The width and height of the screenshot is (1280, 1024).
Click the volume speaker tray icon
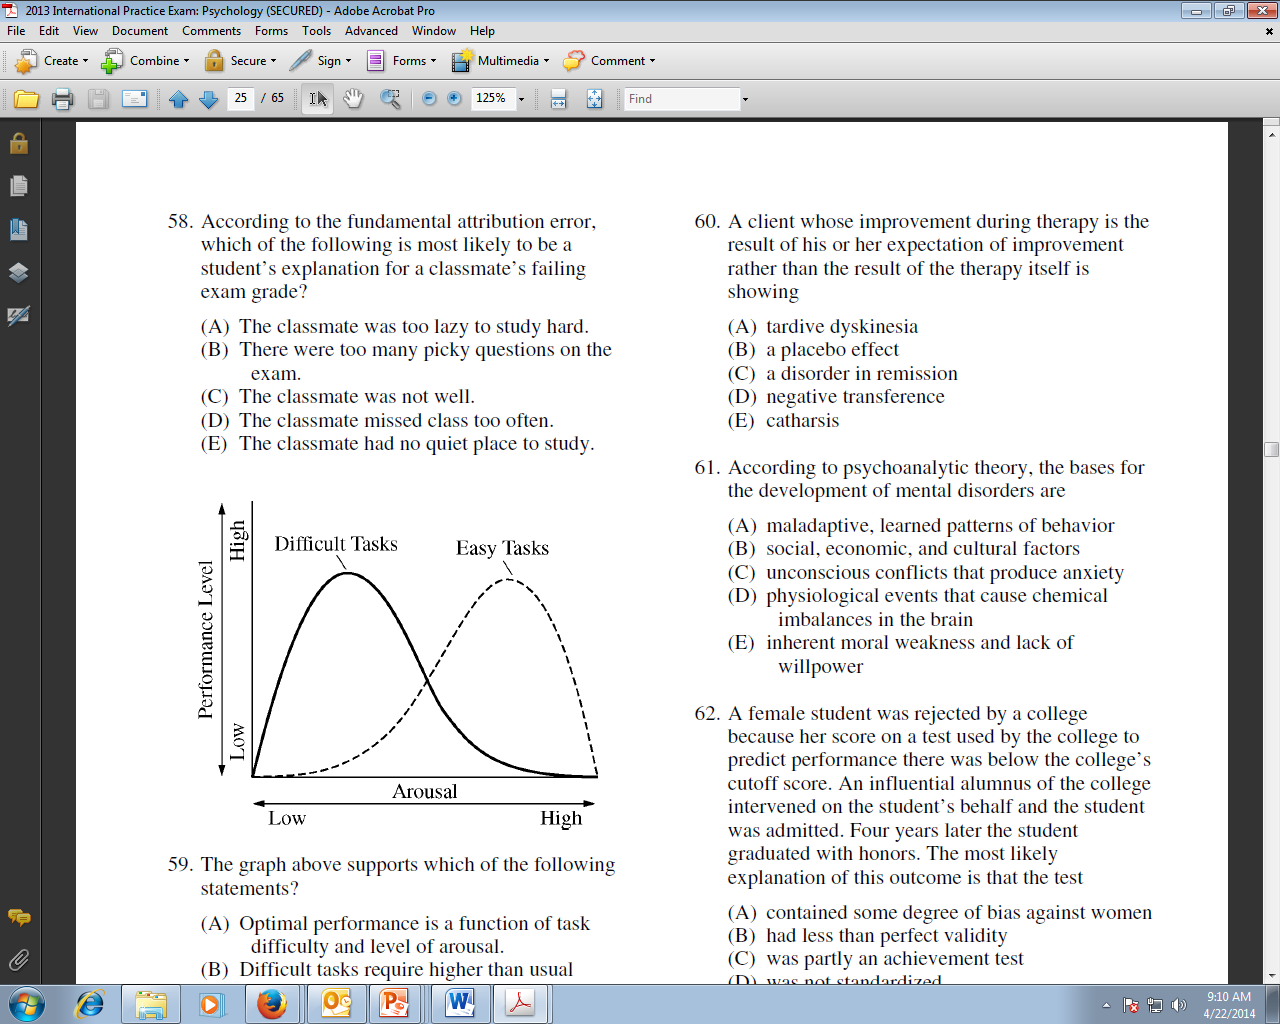(x=1178, y=1005)
